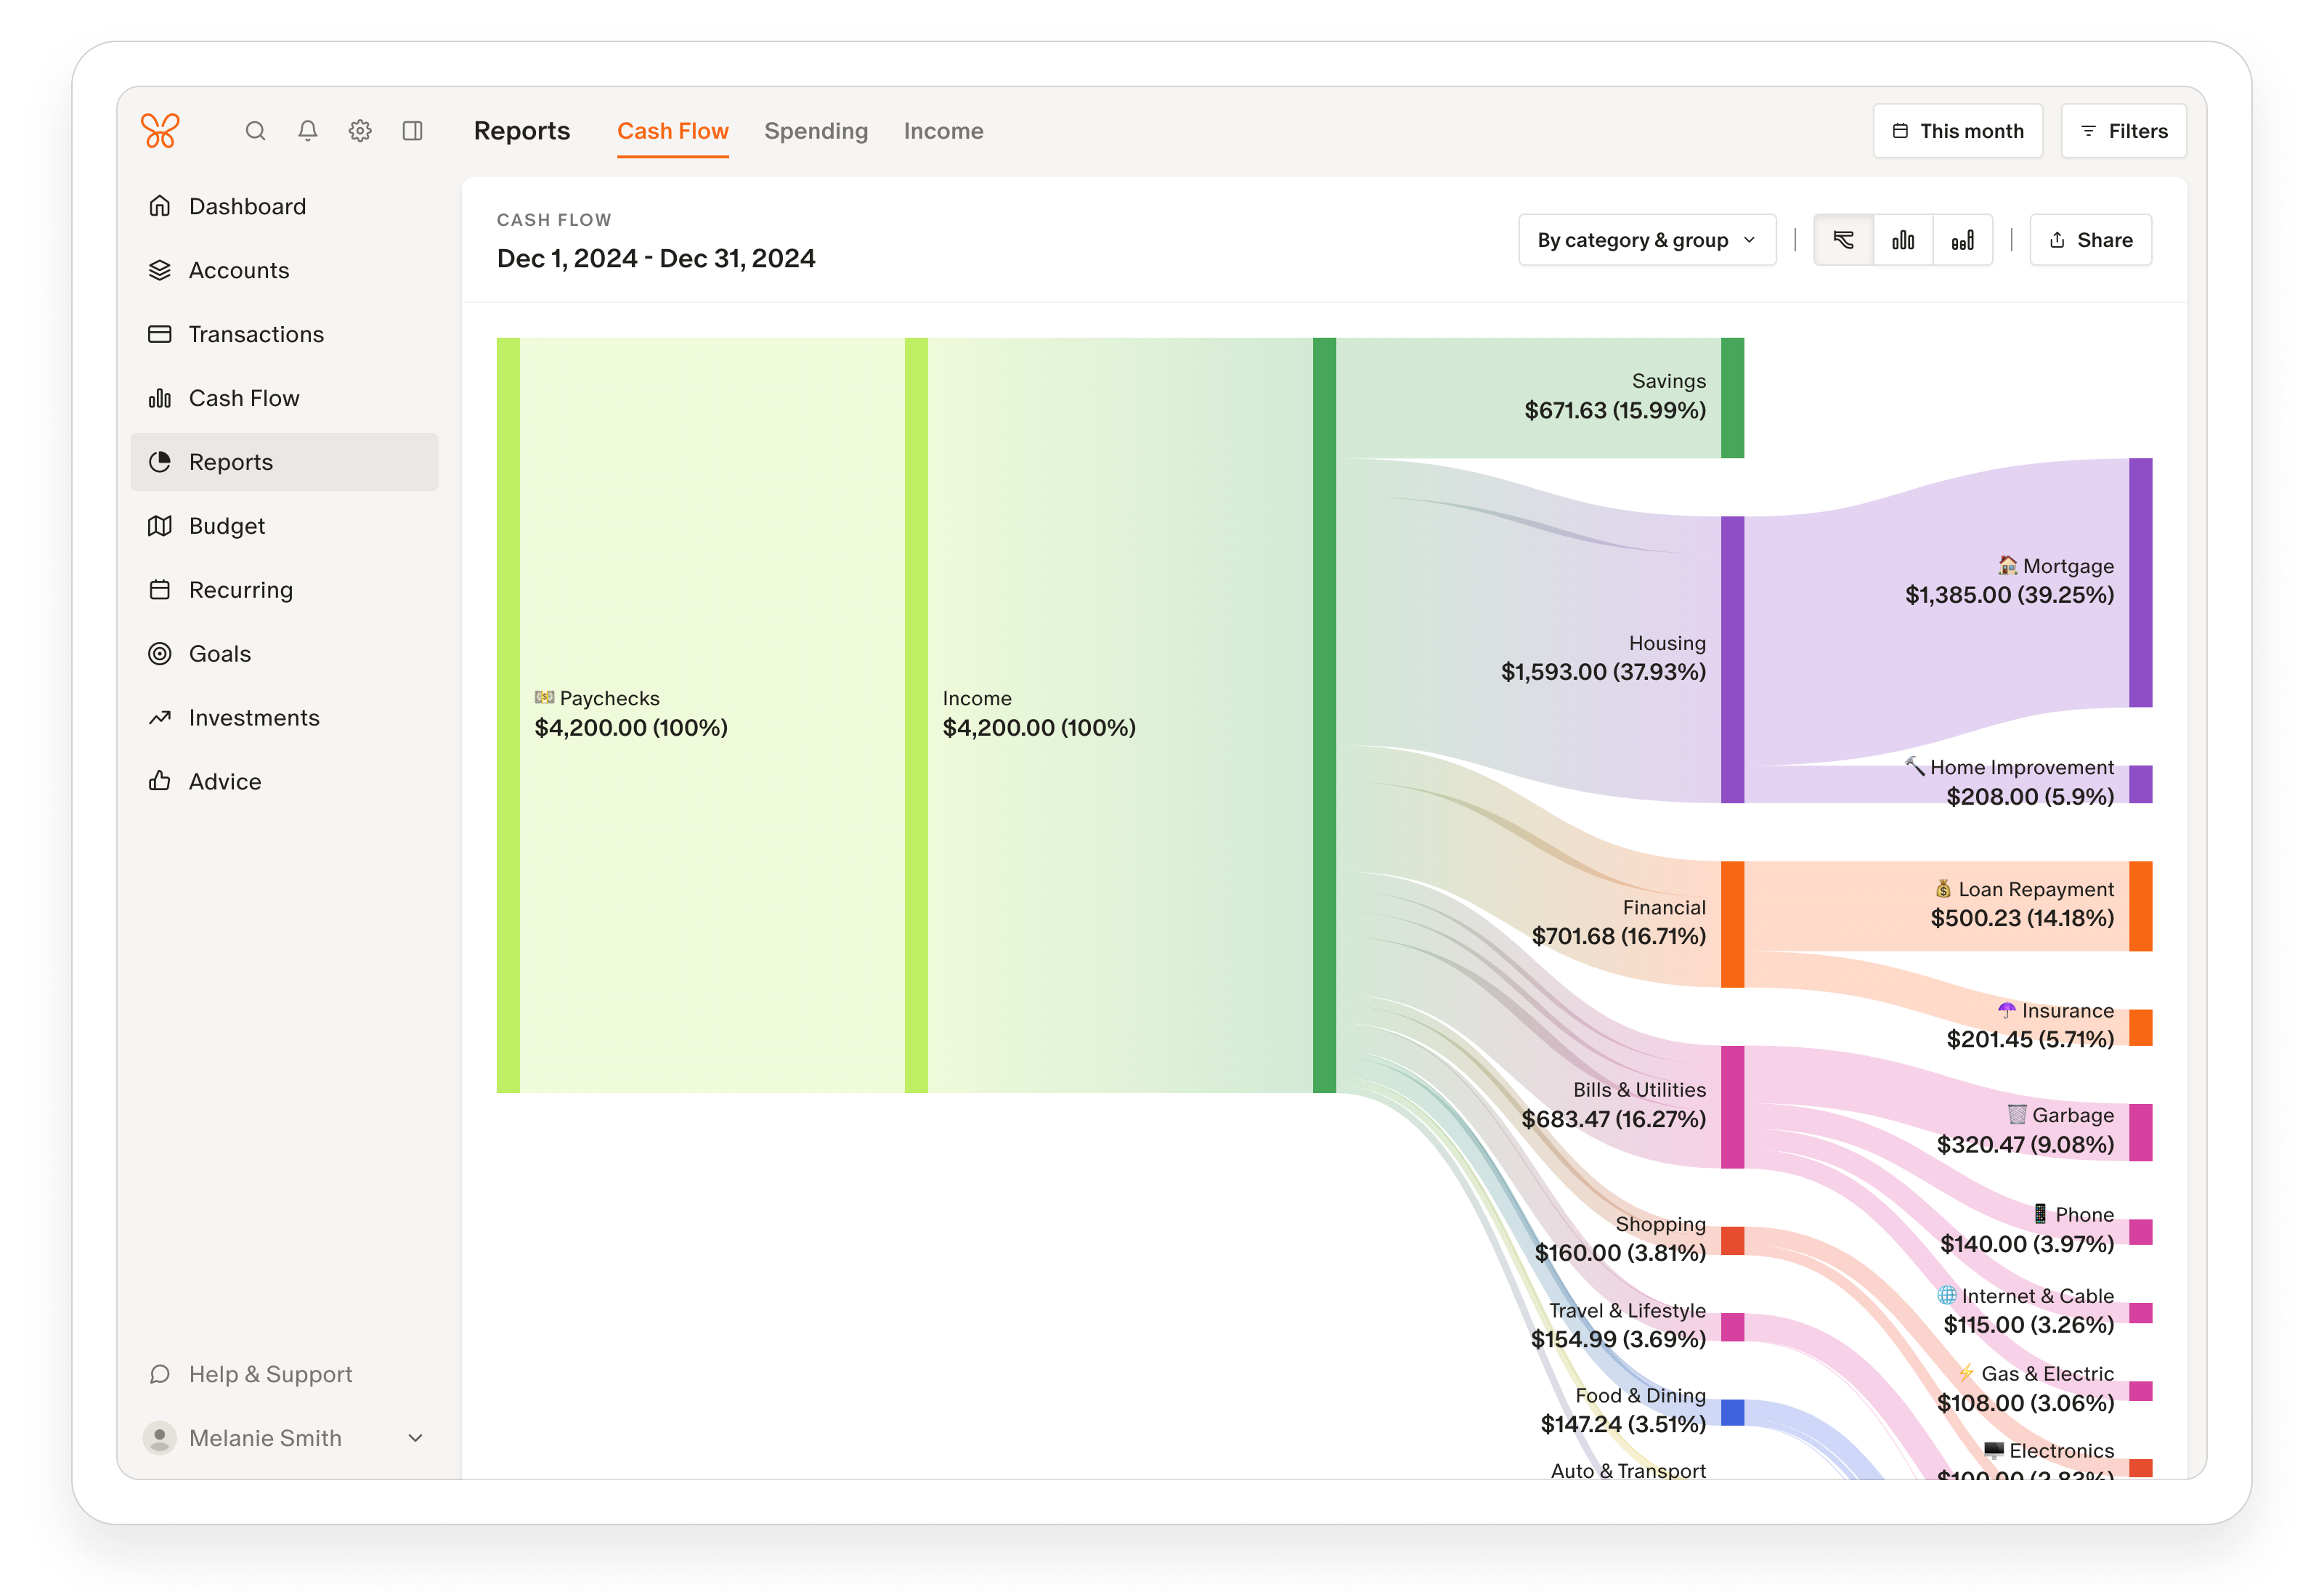Switch to Sankey diagram view
This screenshot has width=2324, height=1592.
pos(1843,240)
